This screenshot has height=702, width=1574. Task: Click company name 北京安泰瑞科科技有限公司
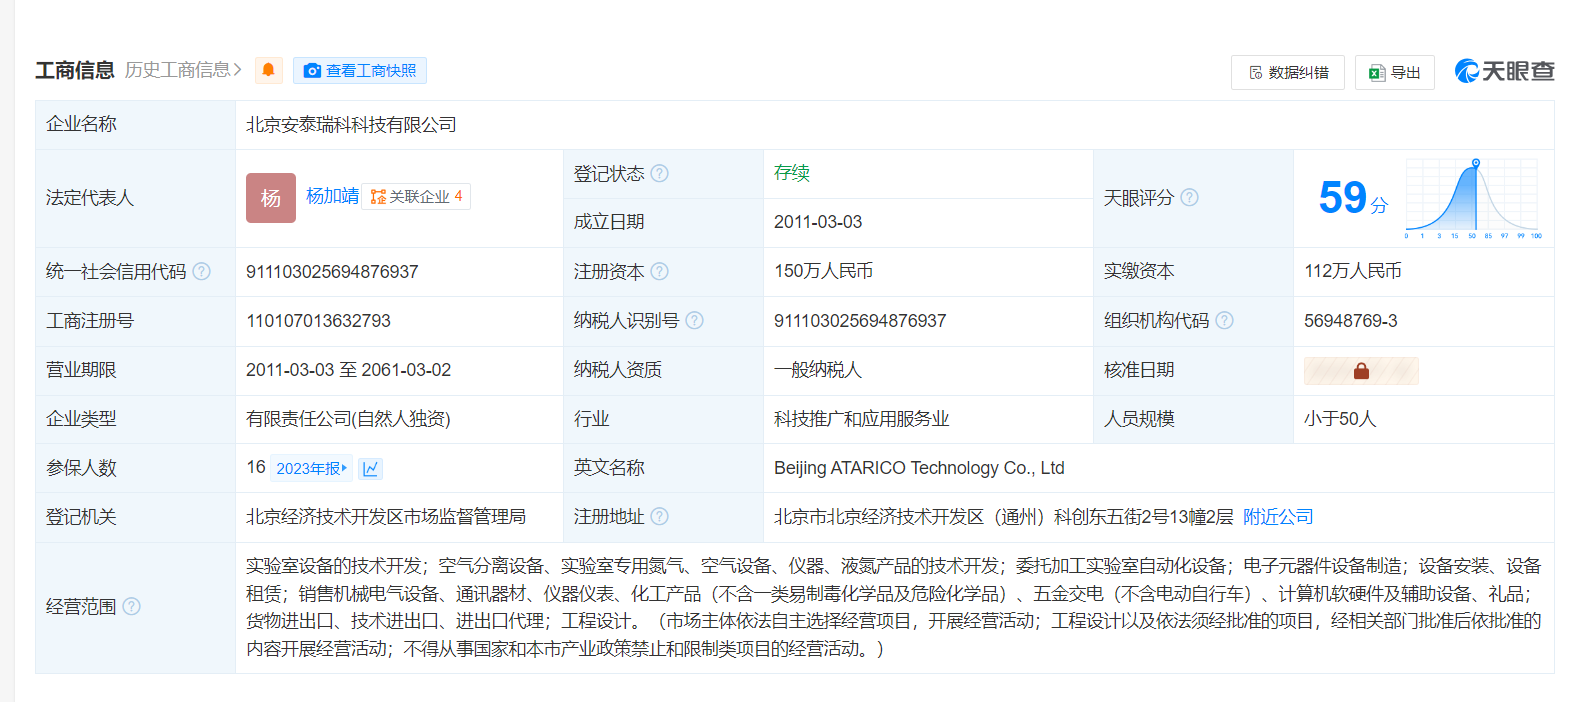pos(351,125)
